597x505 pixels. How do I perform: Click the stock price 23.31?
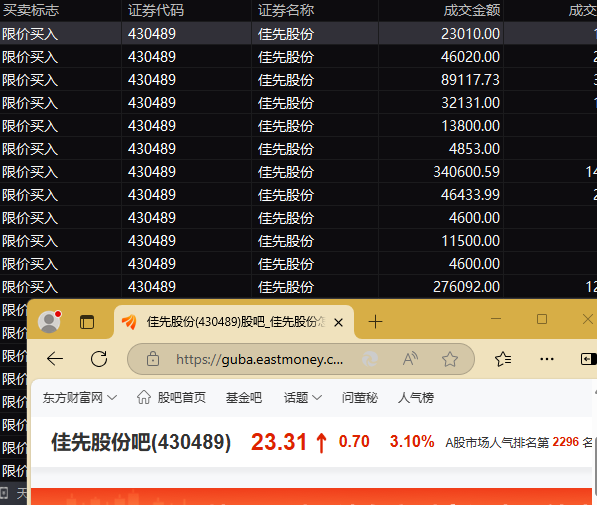click(279, 442)
